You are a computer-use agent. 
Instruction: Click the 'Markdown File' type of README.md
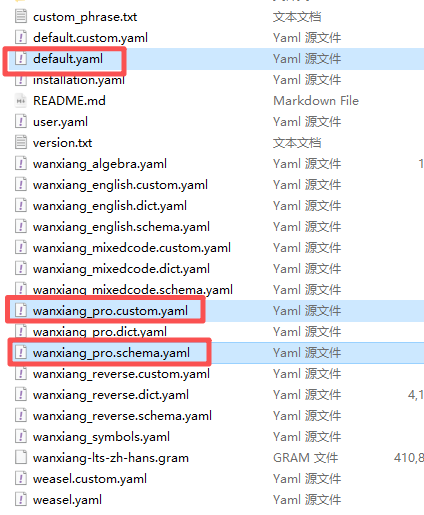[x=316, y=101]
